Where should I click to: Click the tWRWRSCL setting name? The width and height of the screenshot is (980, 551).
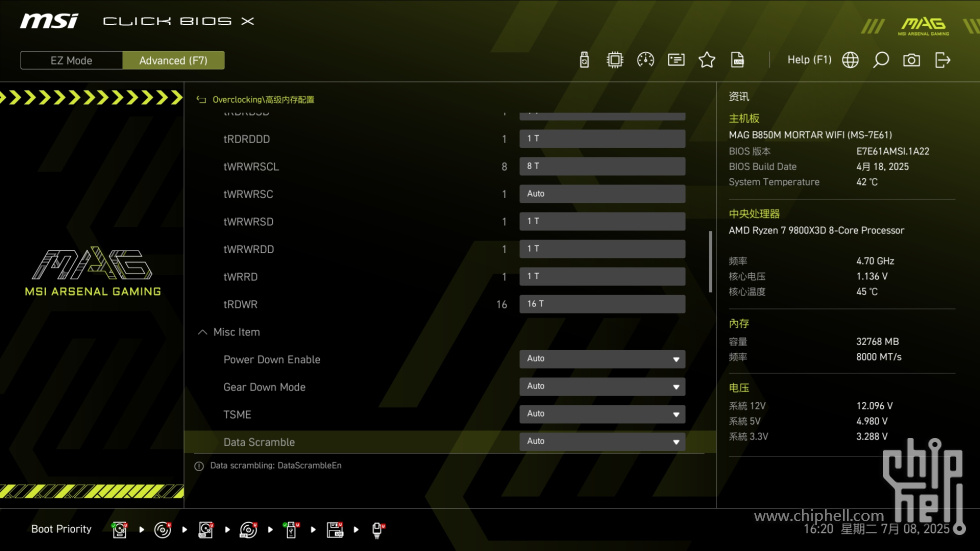click(251, 167)
